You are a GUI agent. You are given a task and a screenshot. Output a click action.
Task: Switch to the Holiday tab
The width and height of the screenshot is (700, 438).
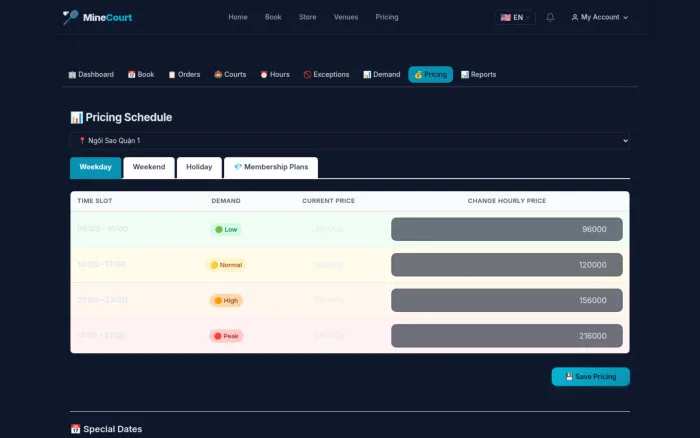click(199, 167)
